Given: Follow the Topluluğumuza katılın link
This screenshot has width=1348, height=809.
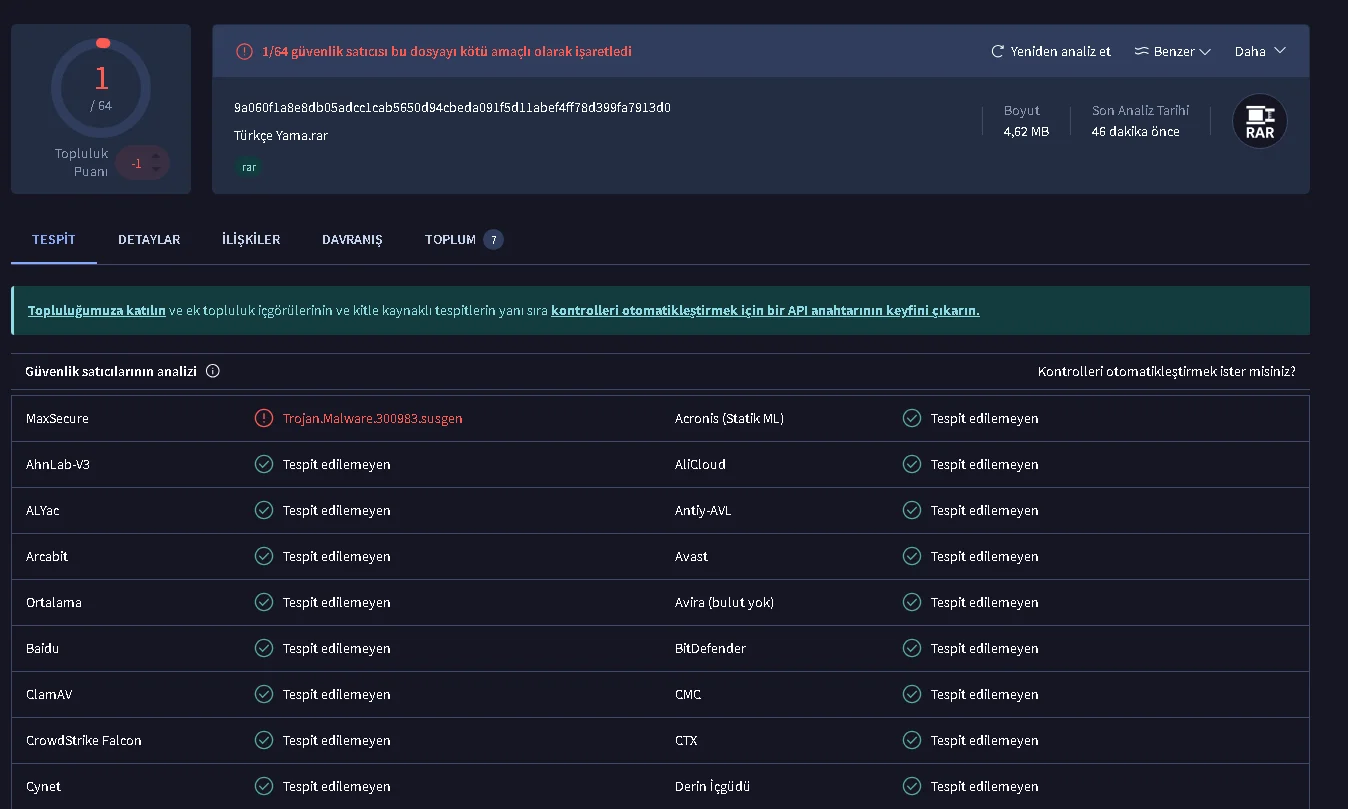Looking at the screenshot, I should (97, 311).
